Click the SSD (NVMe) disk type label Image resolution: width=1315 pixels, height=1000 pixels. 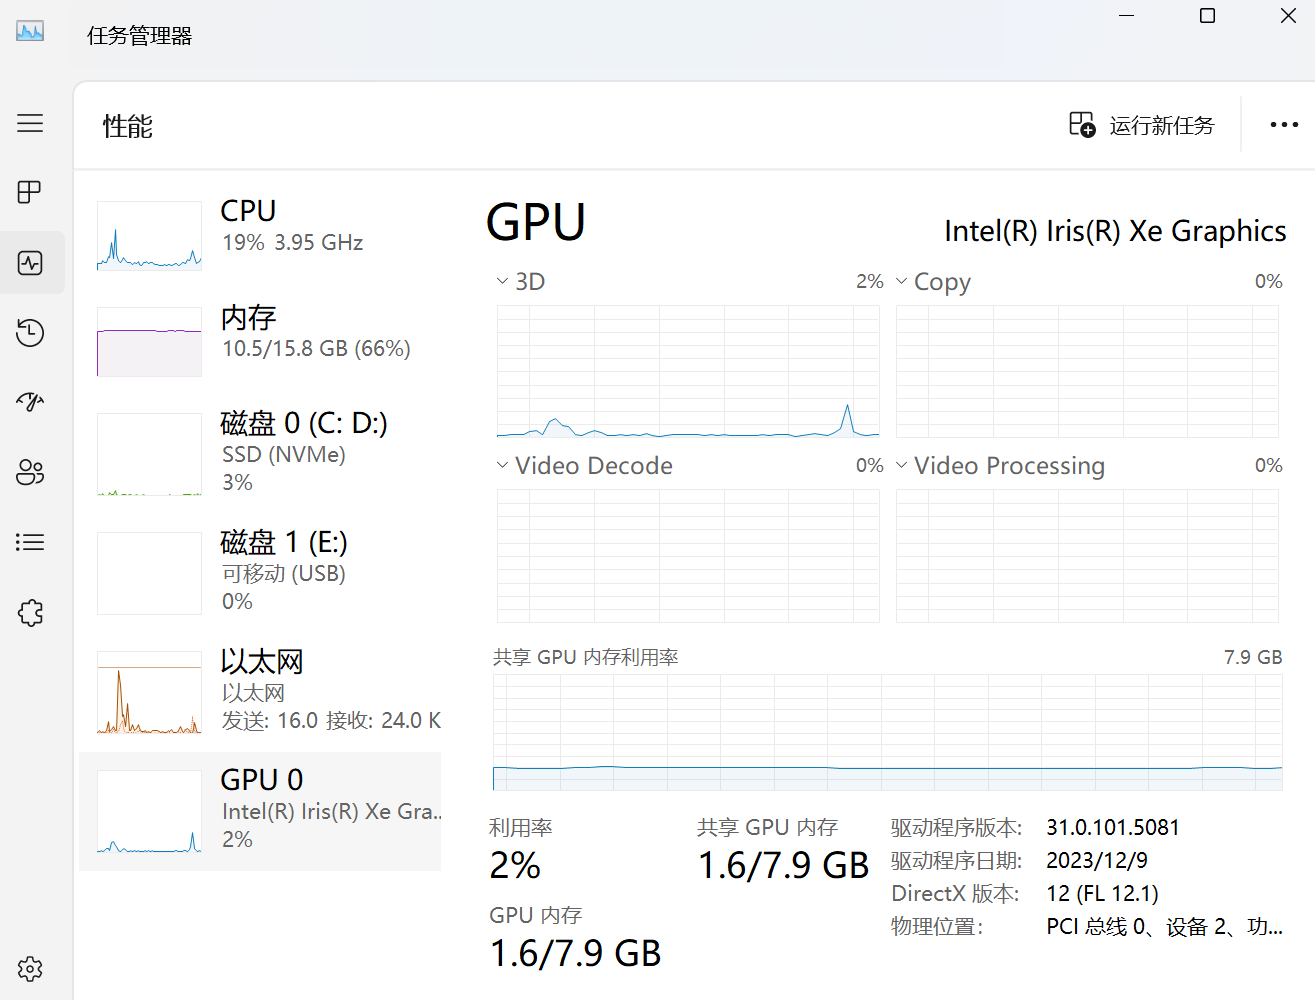(284, 455)
